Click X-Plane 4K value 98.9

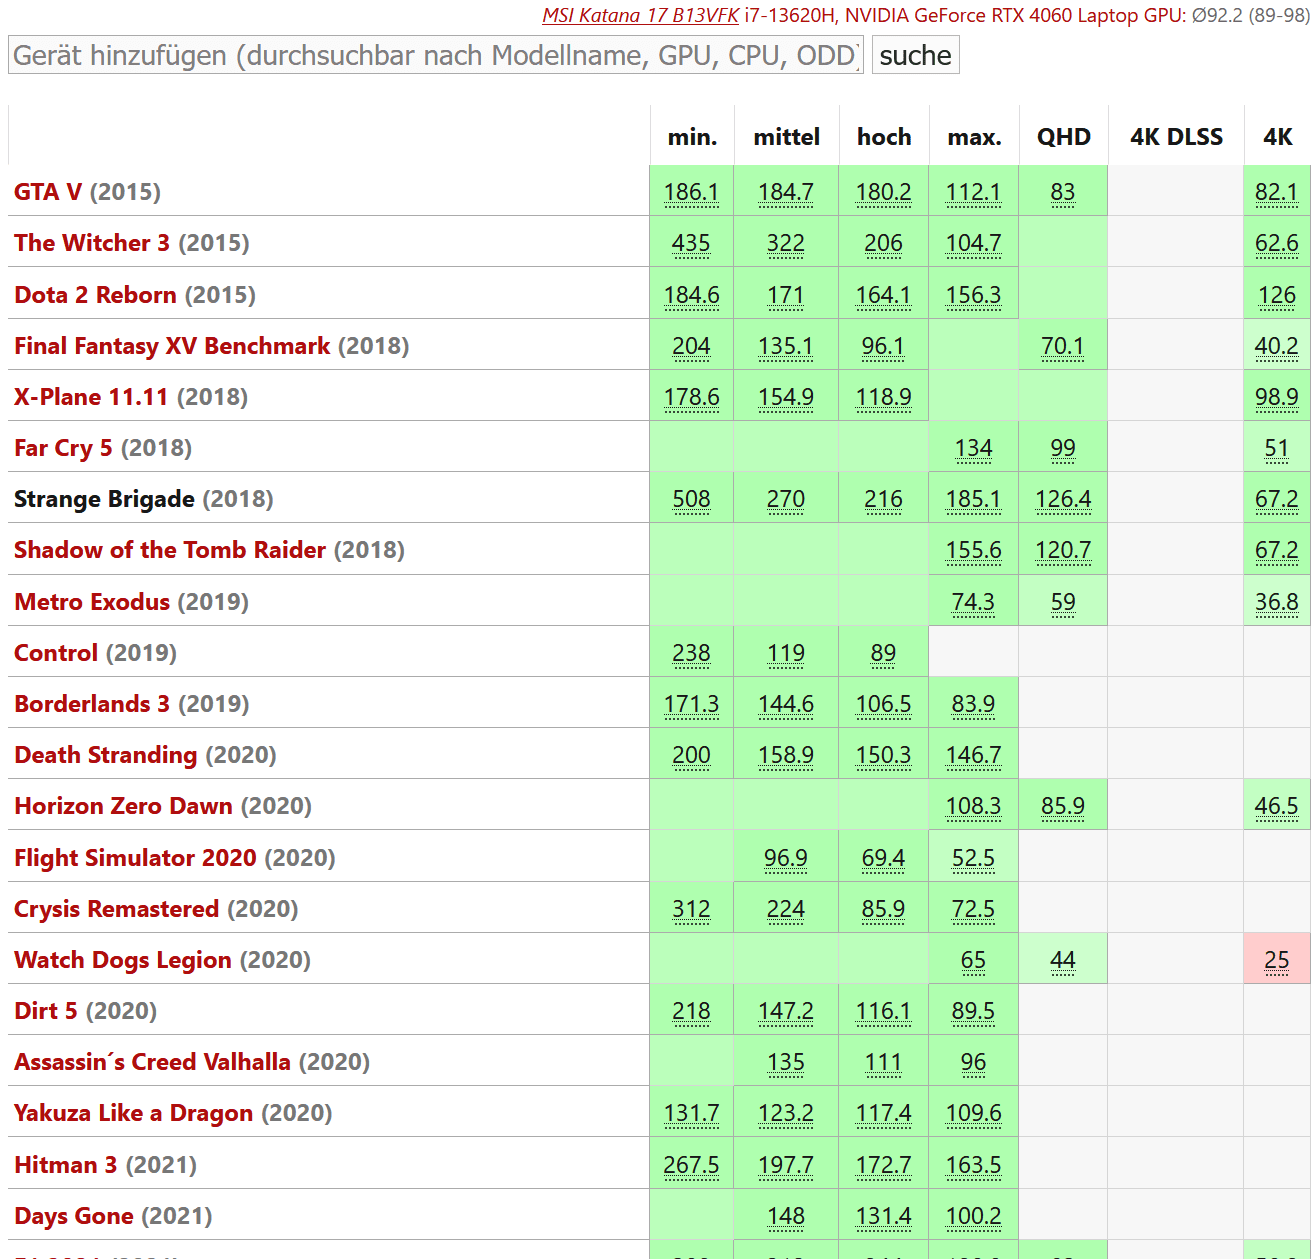pos(1277,397)
